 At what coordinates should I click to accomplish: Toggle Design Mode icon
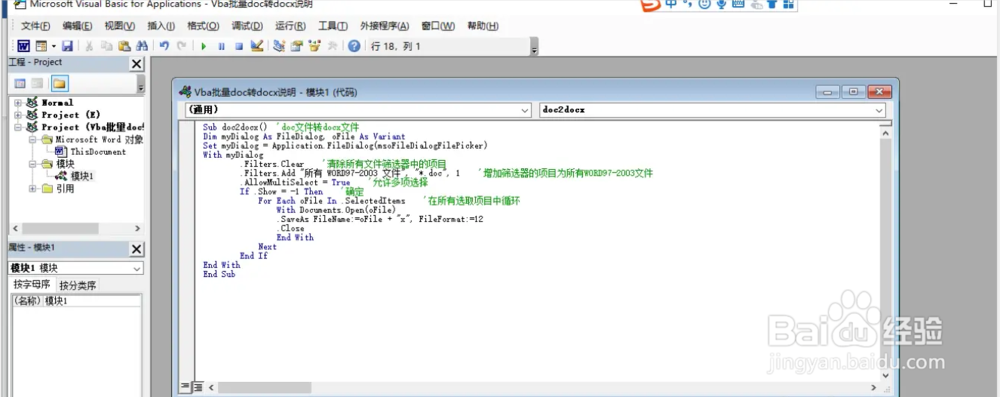click(257, 46)
